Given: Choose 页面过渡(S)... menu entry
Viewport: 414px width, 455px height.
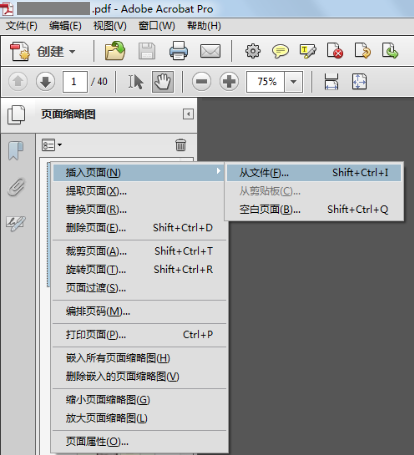Looking at the screenshot, I should coord(139,288).
